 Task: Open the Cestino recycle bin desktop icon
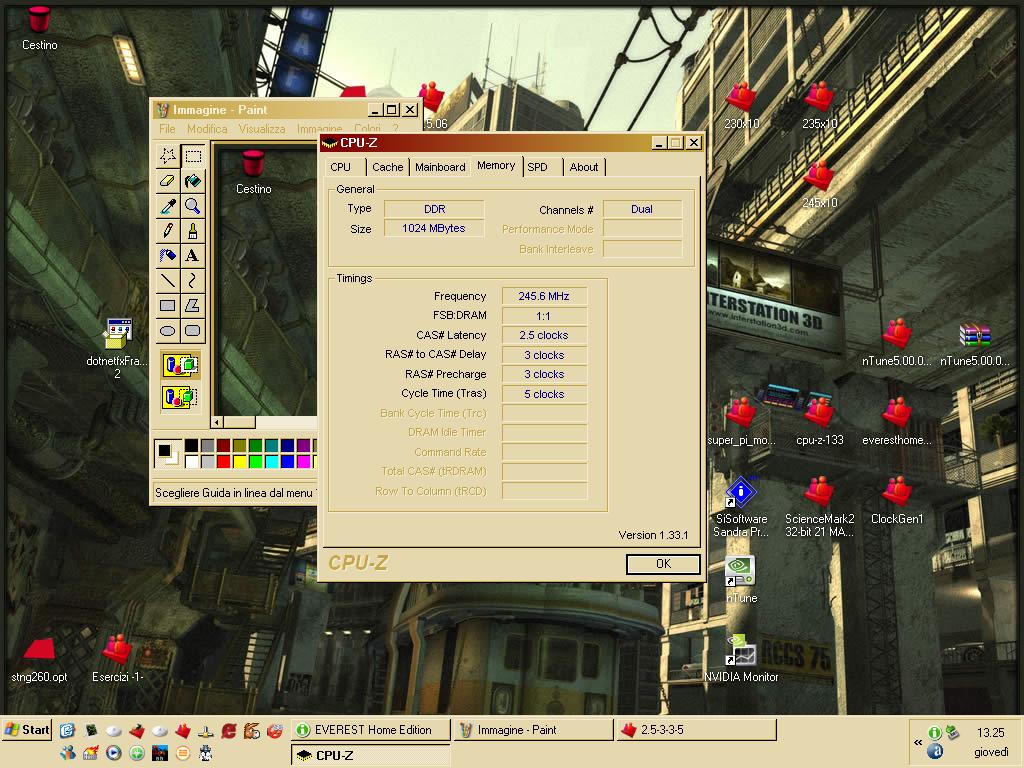click(39, 29)
